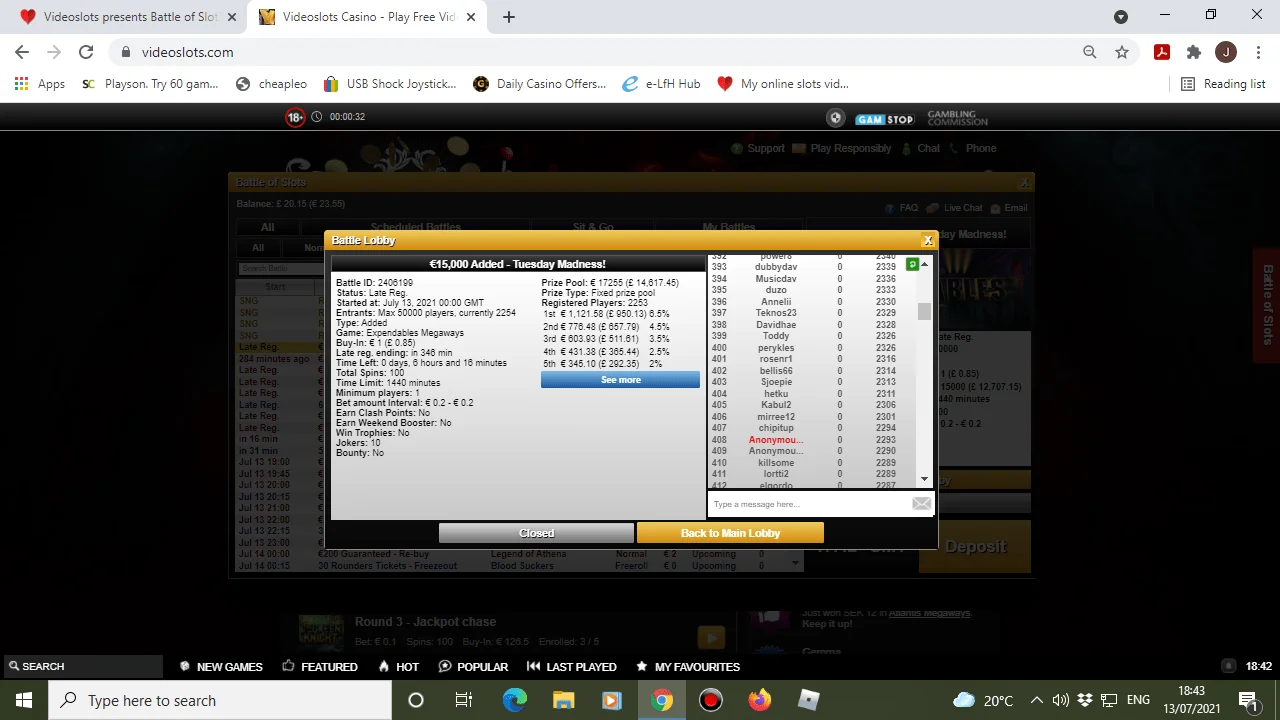The height and width of the screenshot is (720, 1280).
Task: Send chat message with envelope icon
Action: pos(921,504)
